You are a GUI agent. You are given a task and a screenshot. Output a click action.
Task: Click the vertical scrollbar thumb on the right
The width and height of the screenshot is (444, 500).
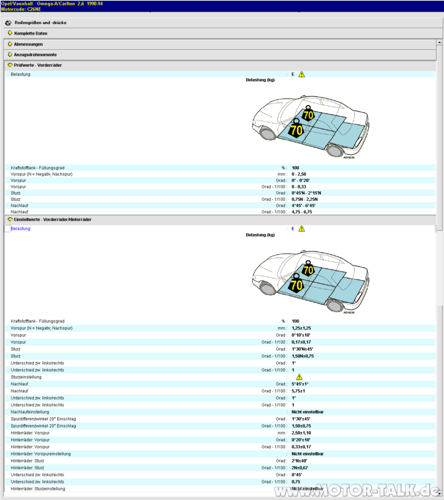coord(440,138)
